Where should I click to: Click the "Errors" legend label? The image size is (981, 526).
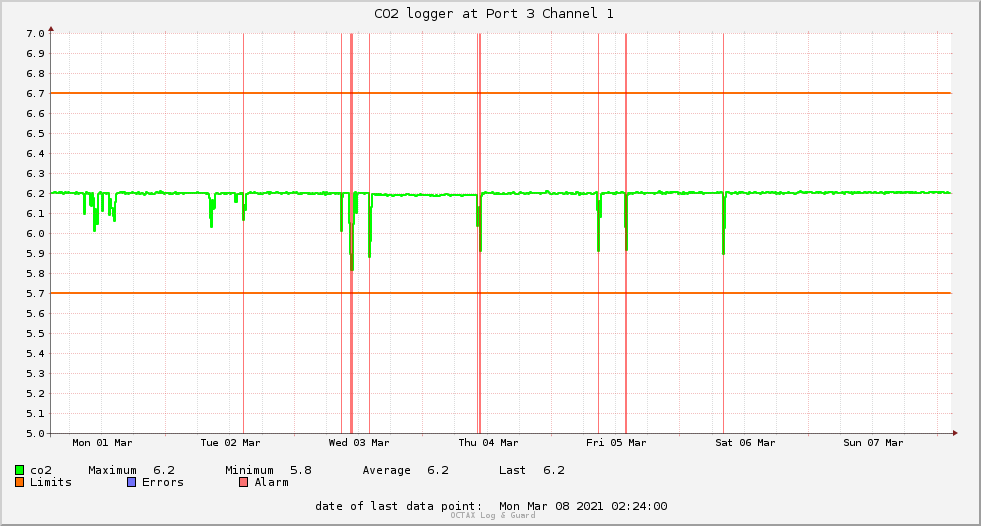pyautogui.click(x=163, y=482)
